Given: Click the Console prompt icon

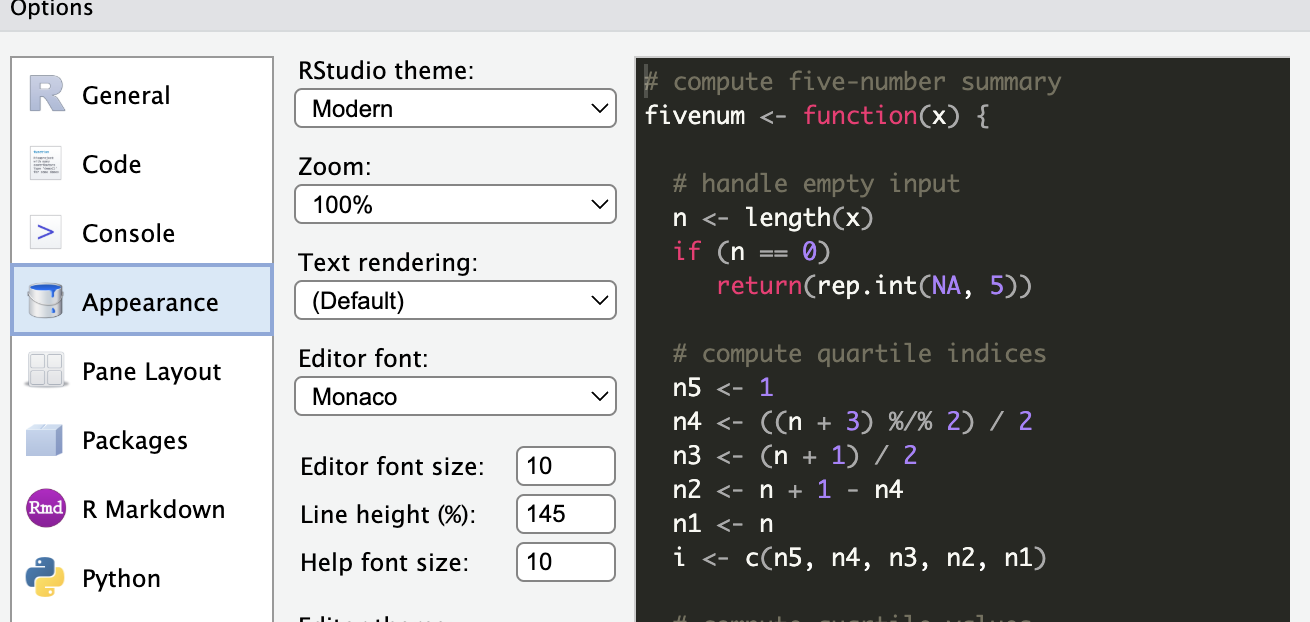Looking at the screenshot, I should [47, 233].
